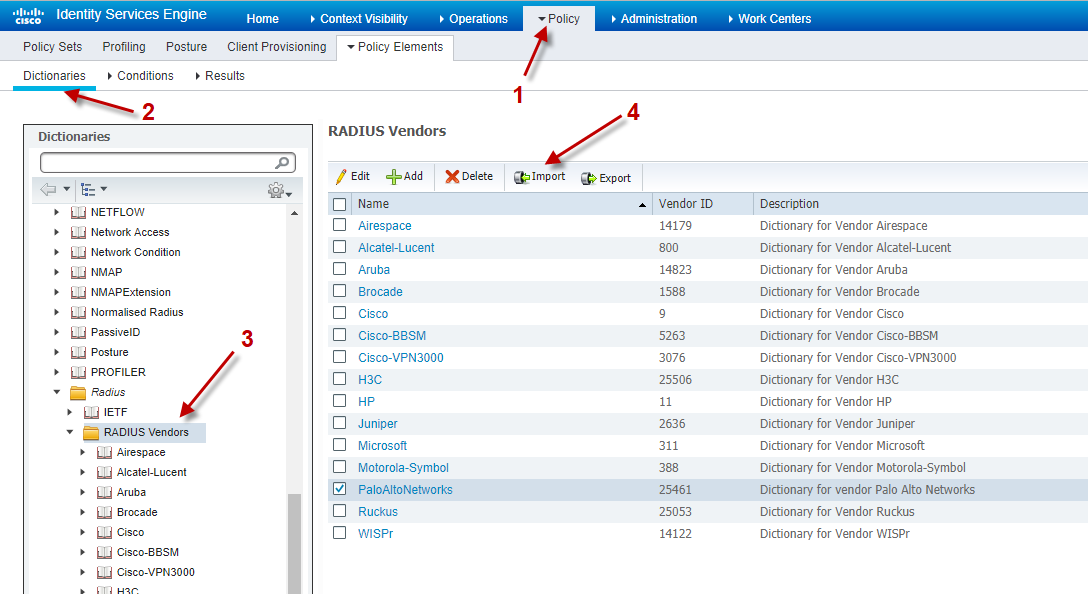Toggle the select-all checkbox in table header
The width and height of the screenshot is (1088, 594).
point(339,204)
